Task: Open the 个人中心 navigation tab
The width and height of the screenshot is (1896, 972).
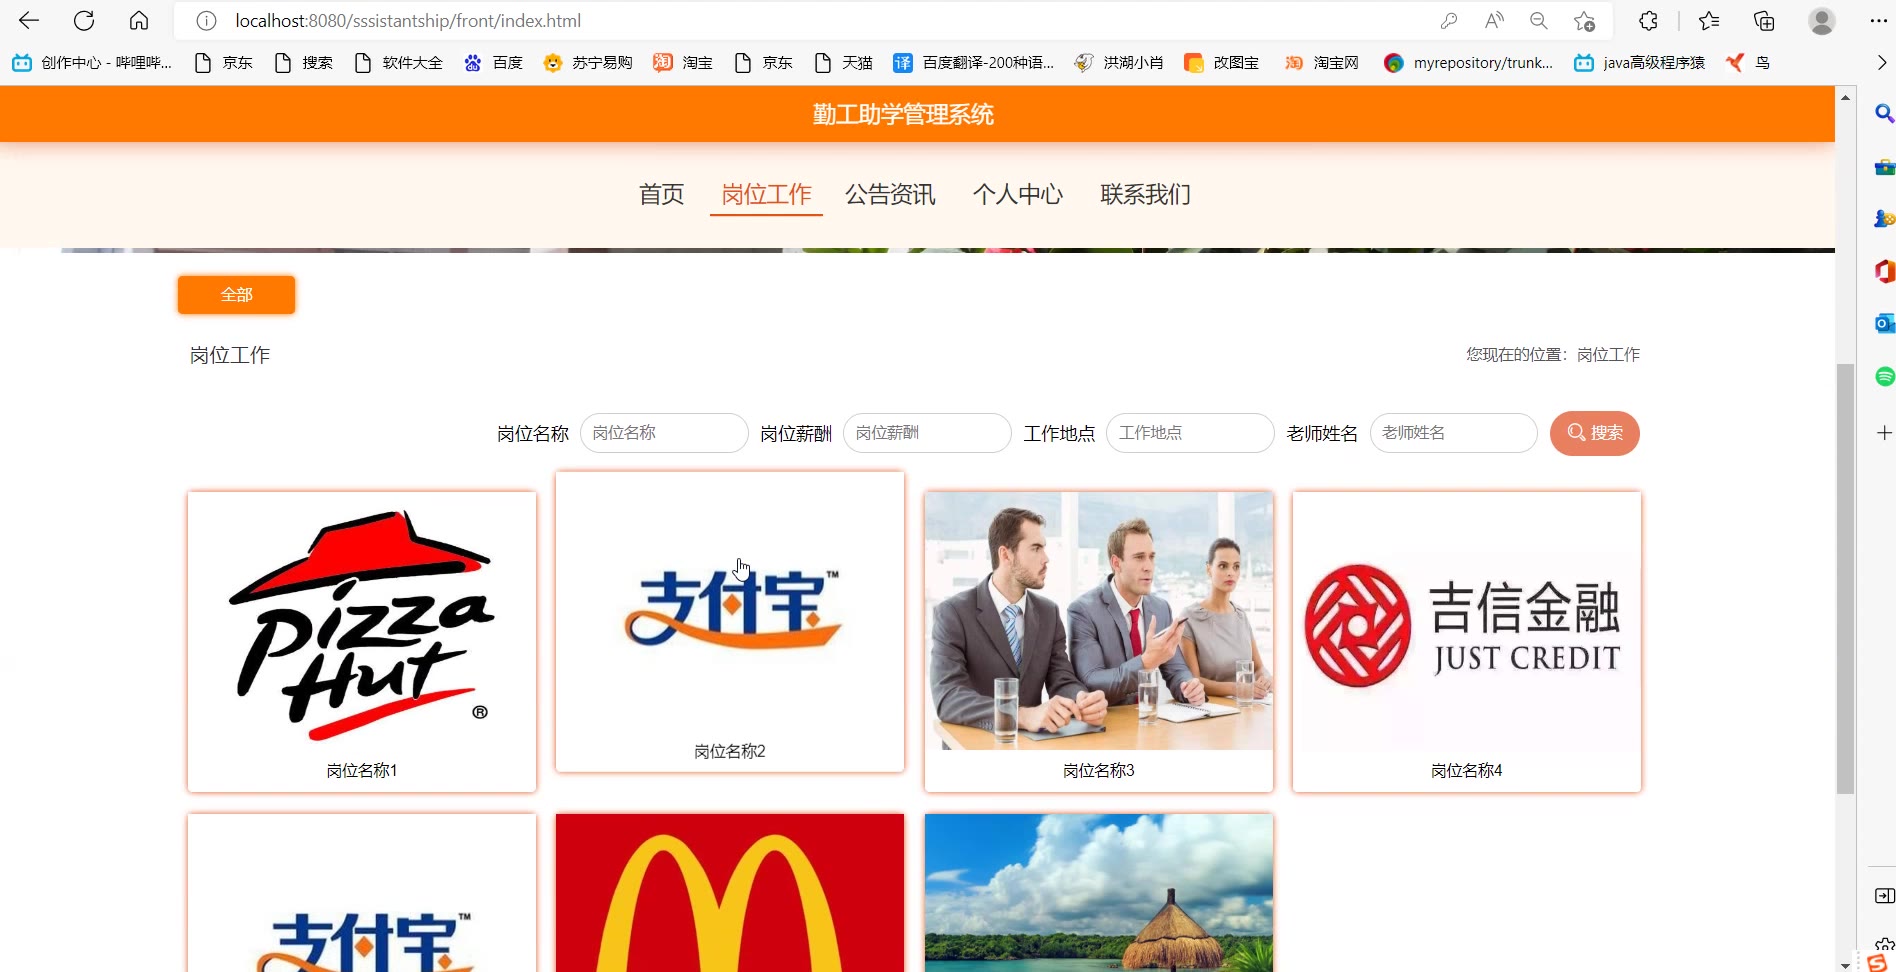Action: pos(1018,194)
